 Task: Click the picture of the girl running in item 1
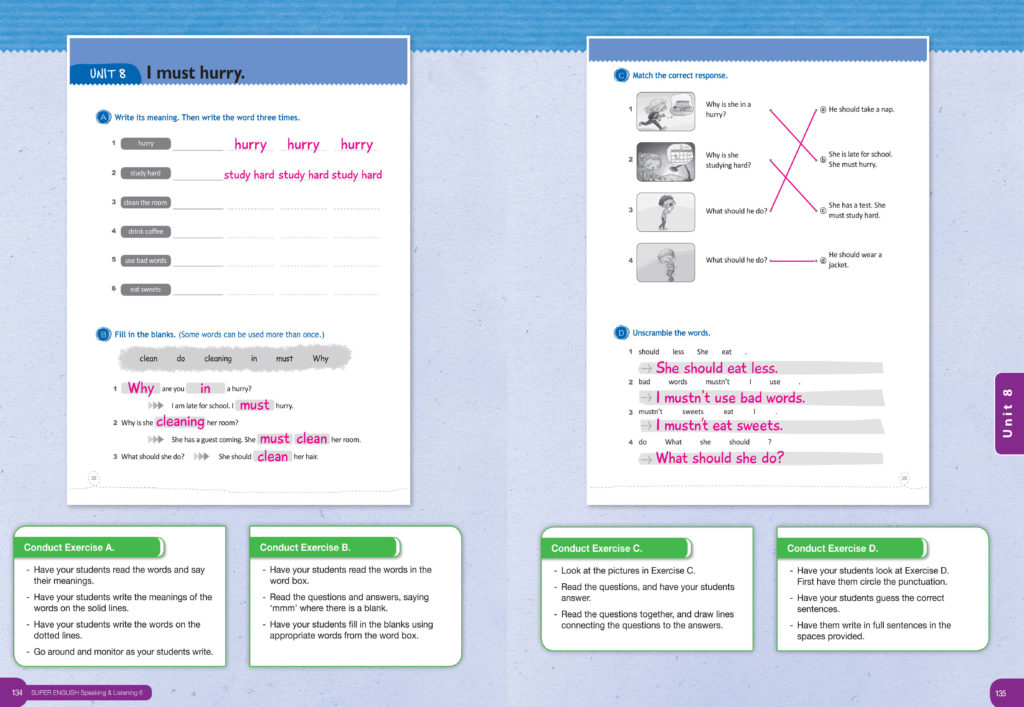(x=666, y=111)
